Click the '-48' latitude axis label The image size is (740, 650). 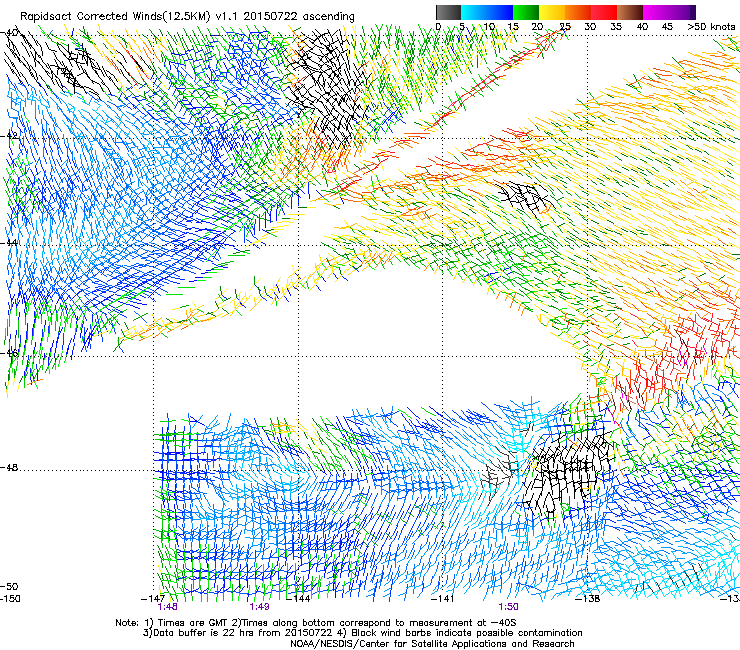coord(9,467)
